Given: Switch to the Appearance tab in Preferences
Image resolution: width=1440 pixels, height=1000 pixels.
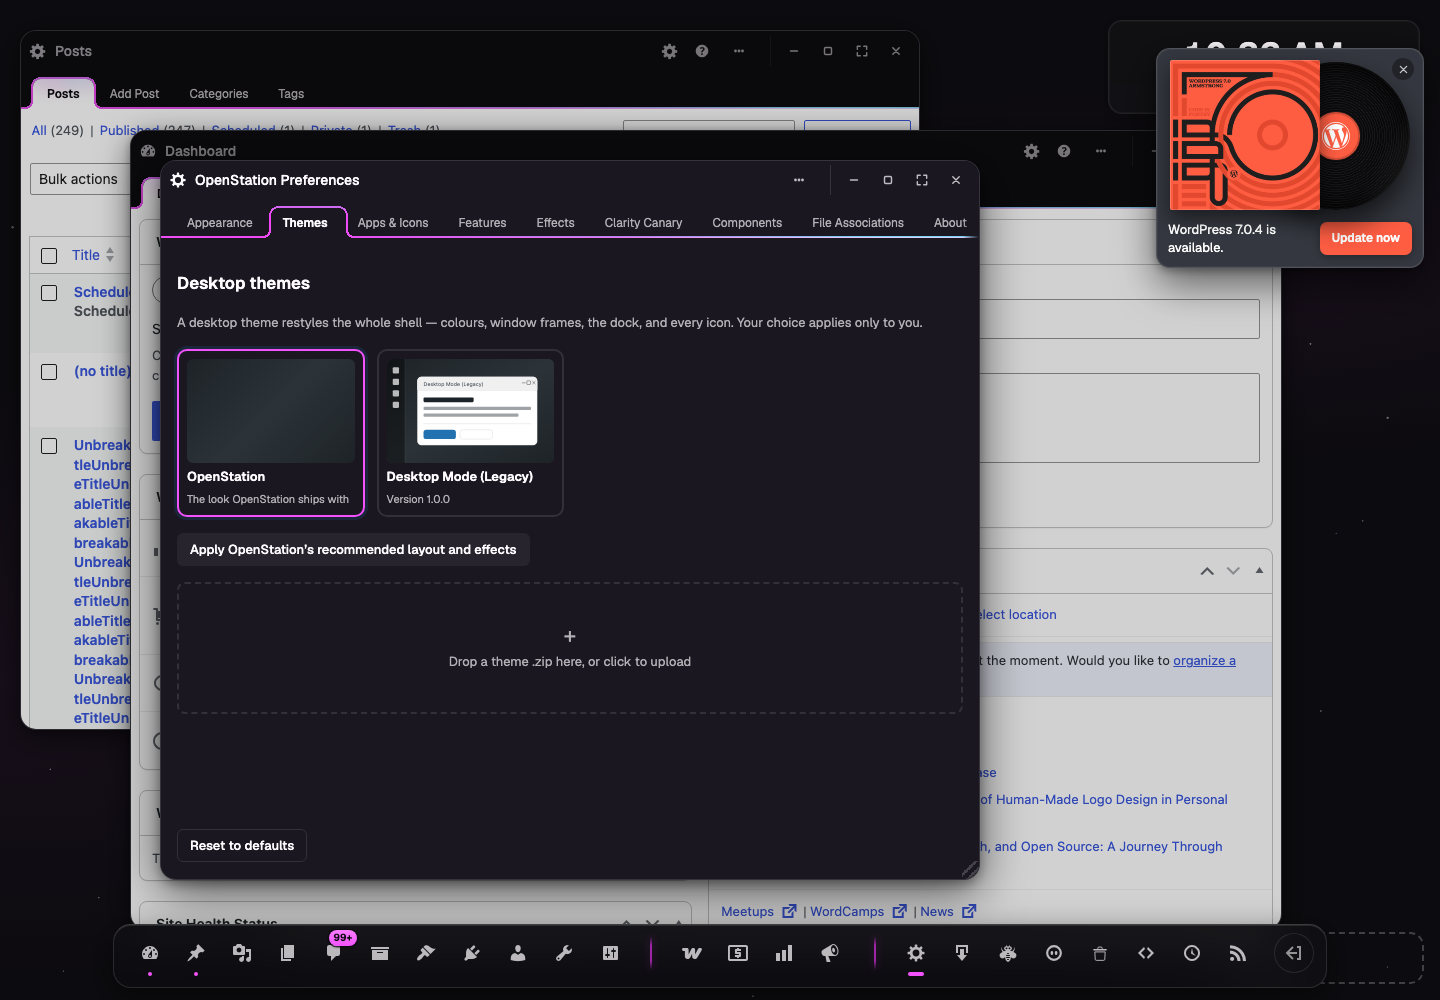Looking at the screenshot, I should [x=220, y=223].
